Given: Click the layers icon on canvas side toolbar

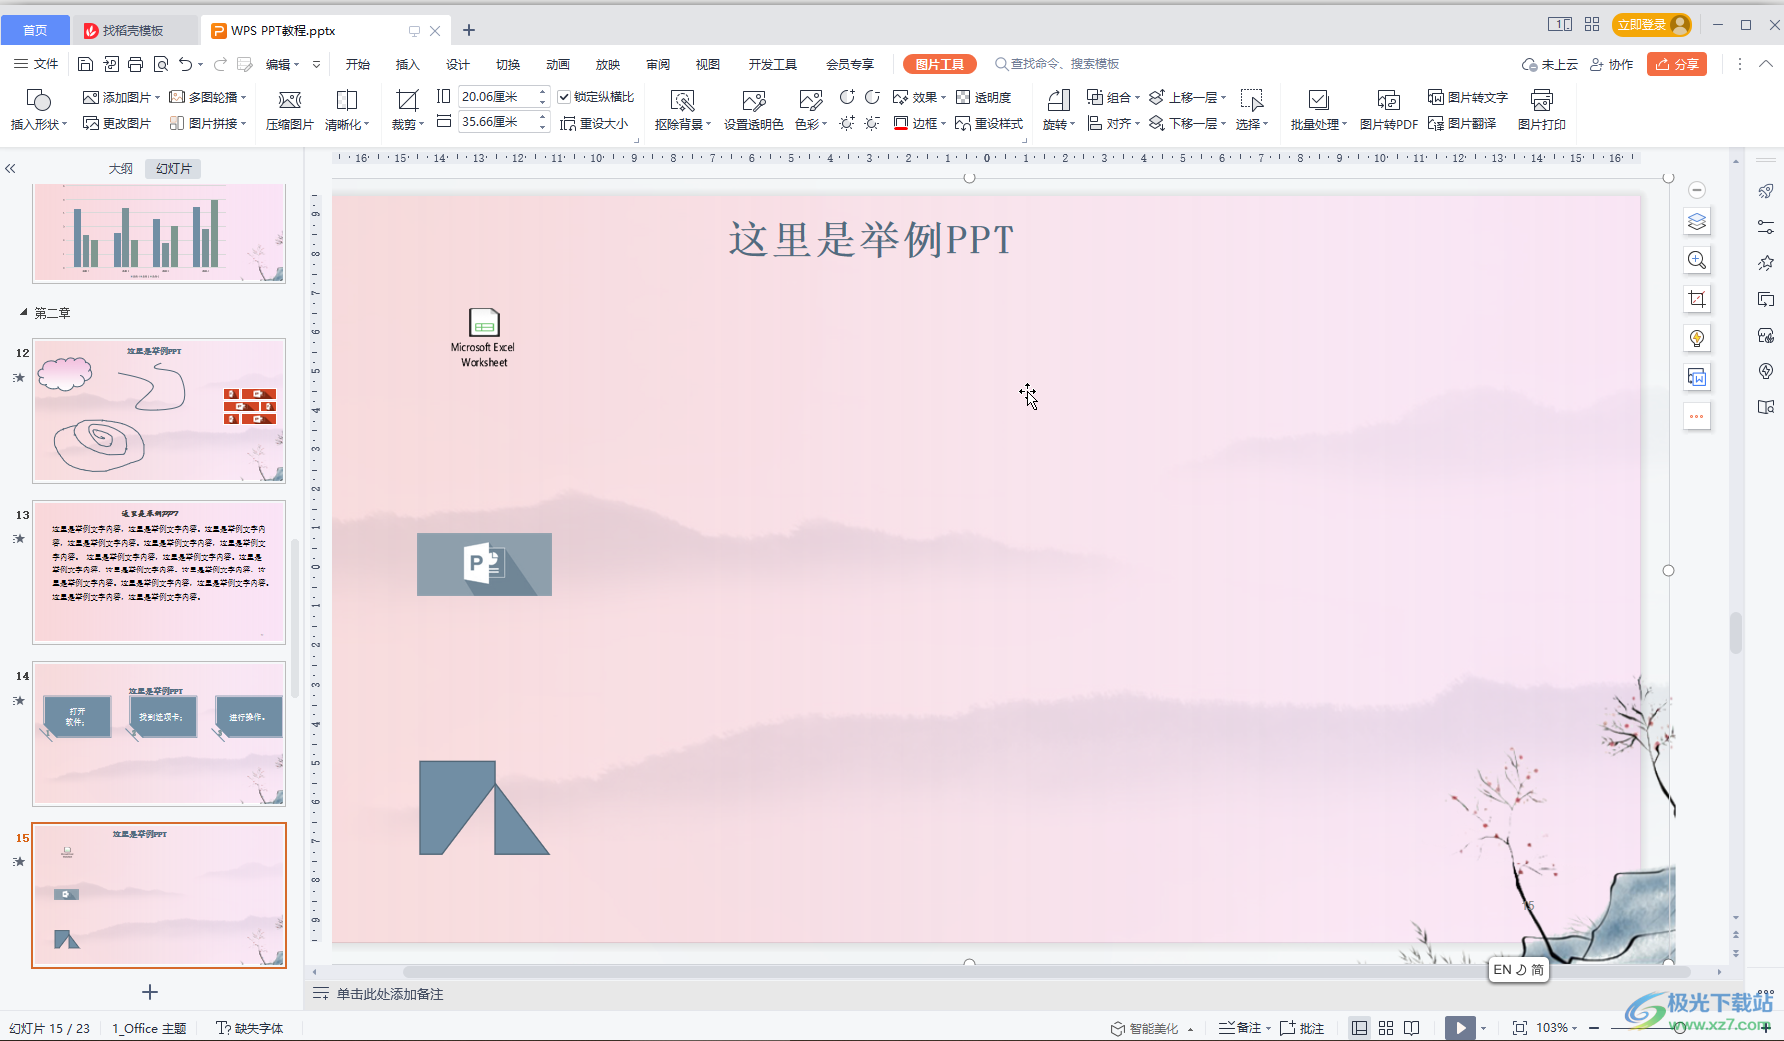Looking at the screenshot, I should click(x=1697, y=221).
